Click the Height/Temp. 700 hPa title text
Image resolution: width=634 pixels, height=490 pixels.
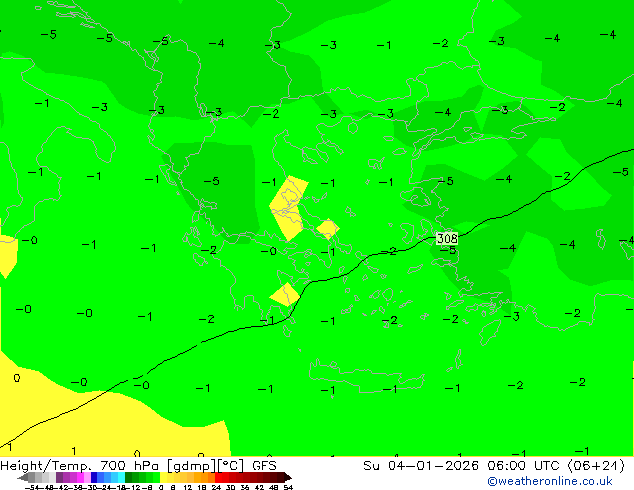tap(81, 466)
